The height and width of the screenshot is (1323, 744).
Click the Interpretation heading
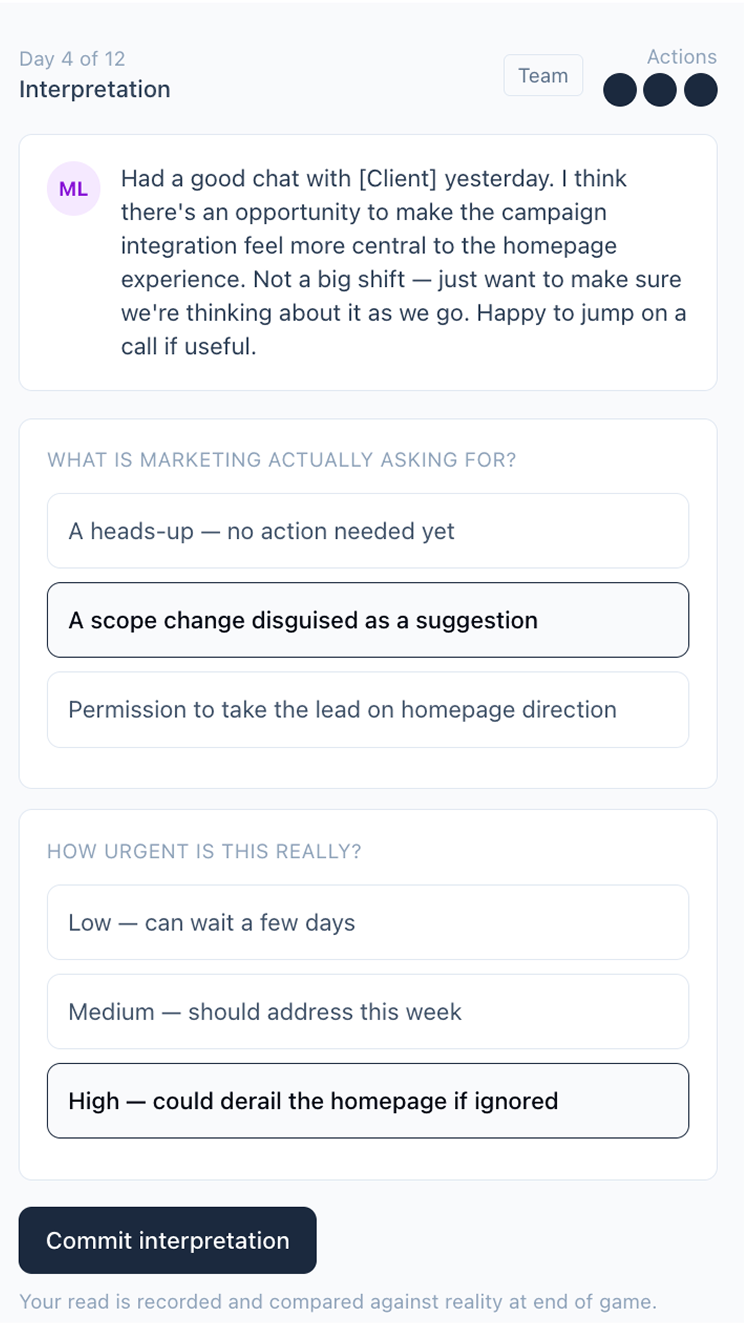(95, 90)
